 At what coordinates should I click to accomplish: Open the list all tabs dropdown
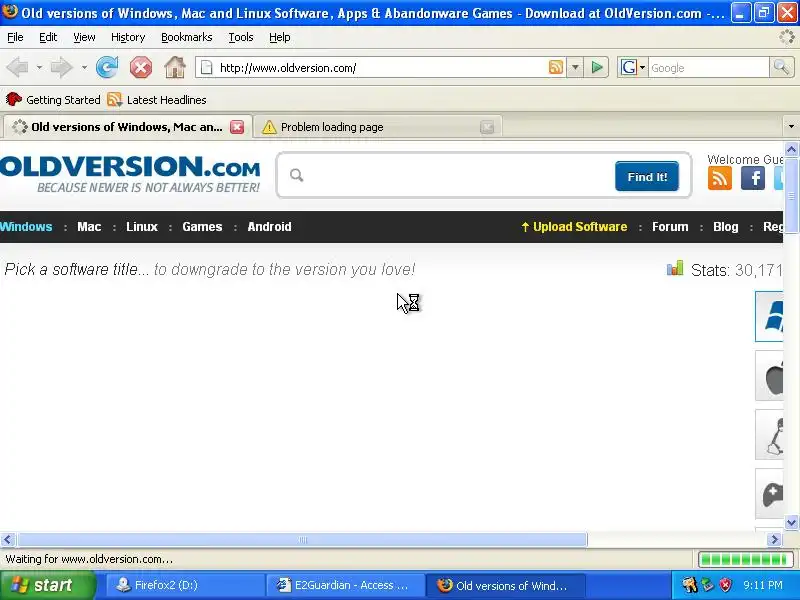coord(791,126)
